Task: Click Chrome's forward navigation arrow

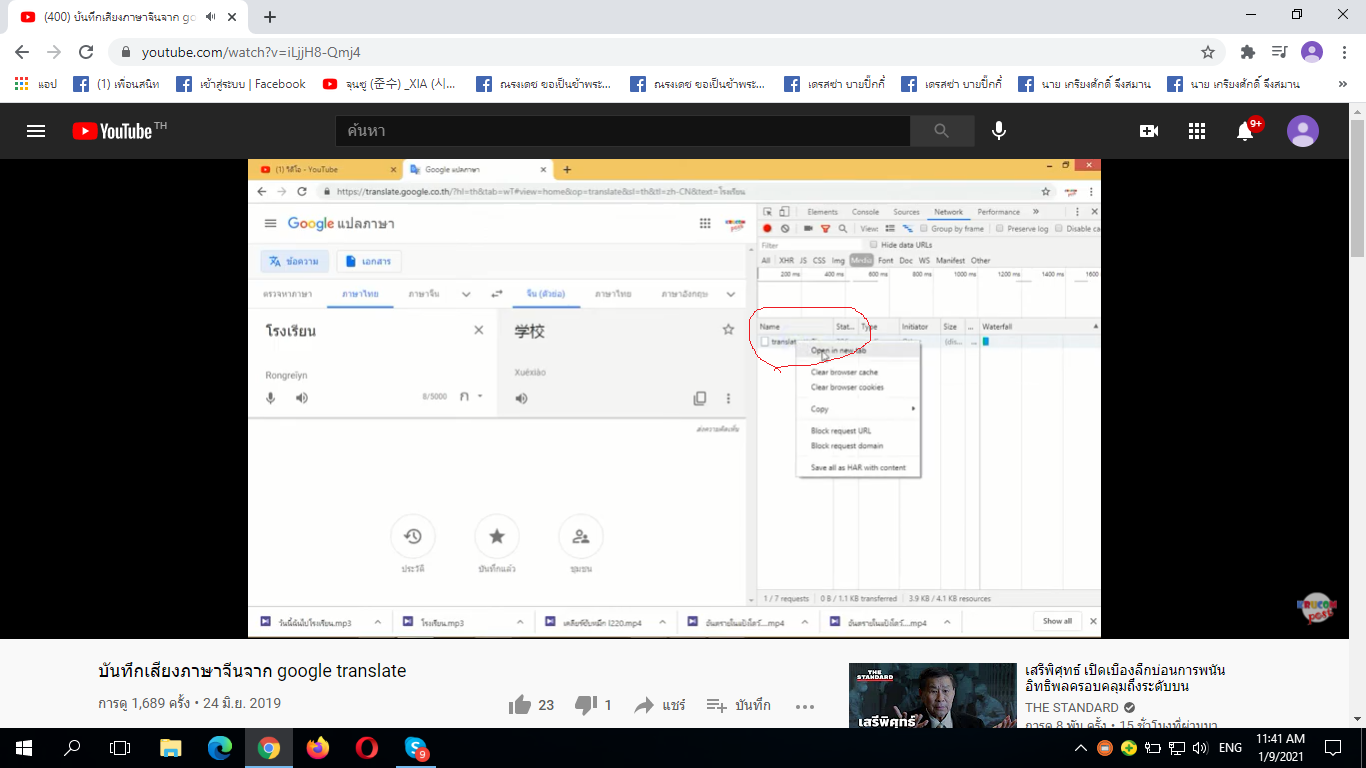Action: click(54, 52)
